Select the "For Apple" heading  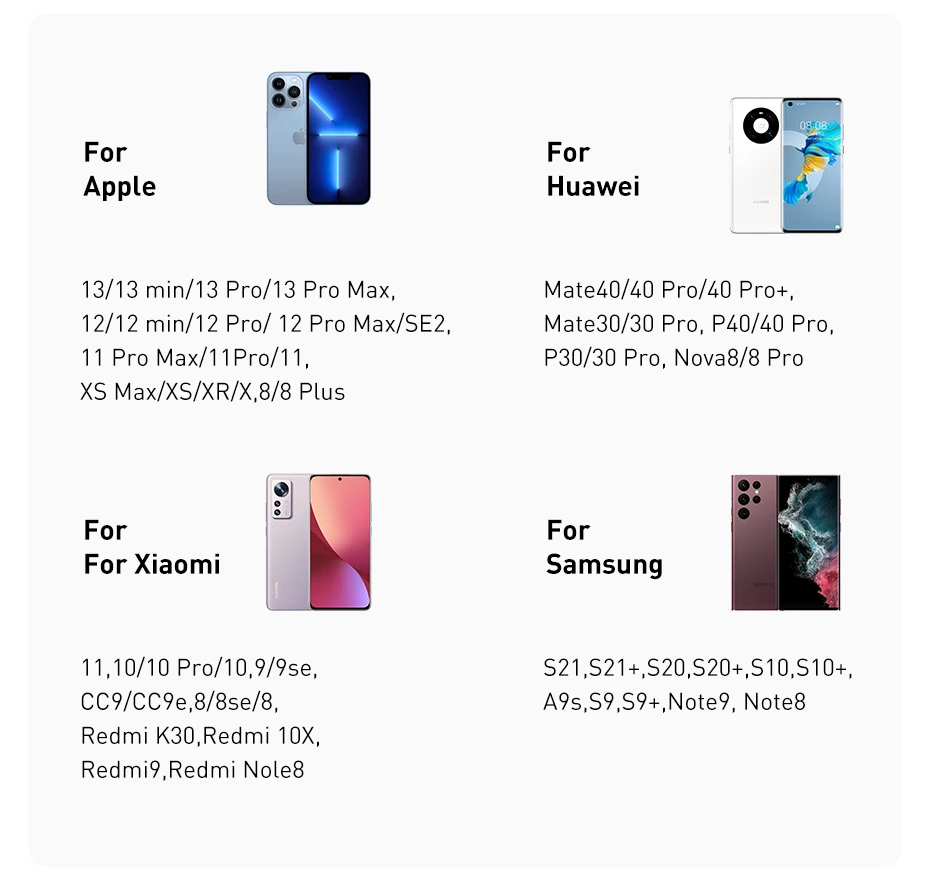[x=120, y=169]
